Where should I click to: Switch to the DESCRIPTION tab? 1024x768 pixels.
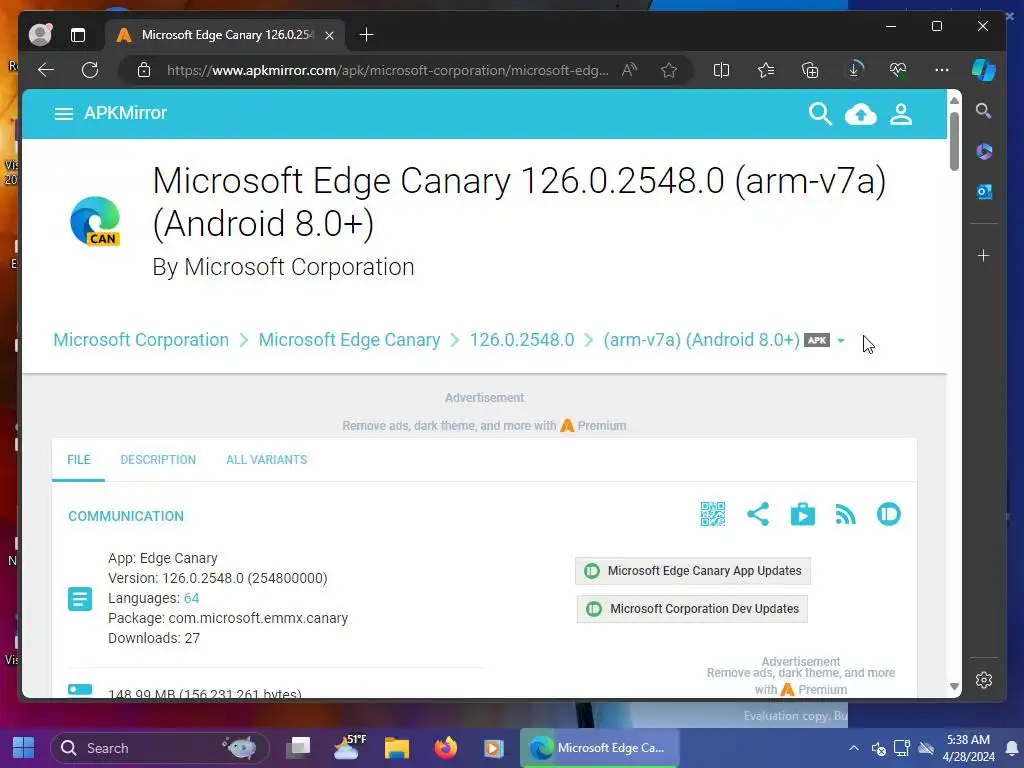tap(158, 460)
